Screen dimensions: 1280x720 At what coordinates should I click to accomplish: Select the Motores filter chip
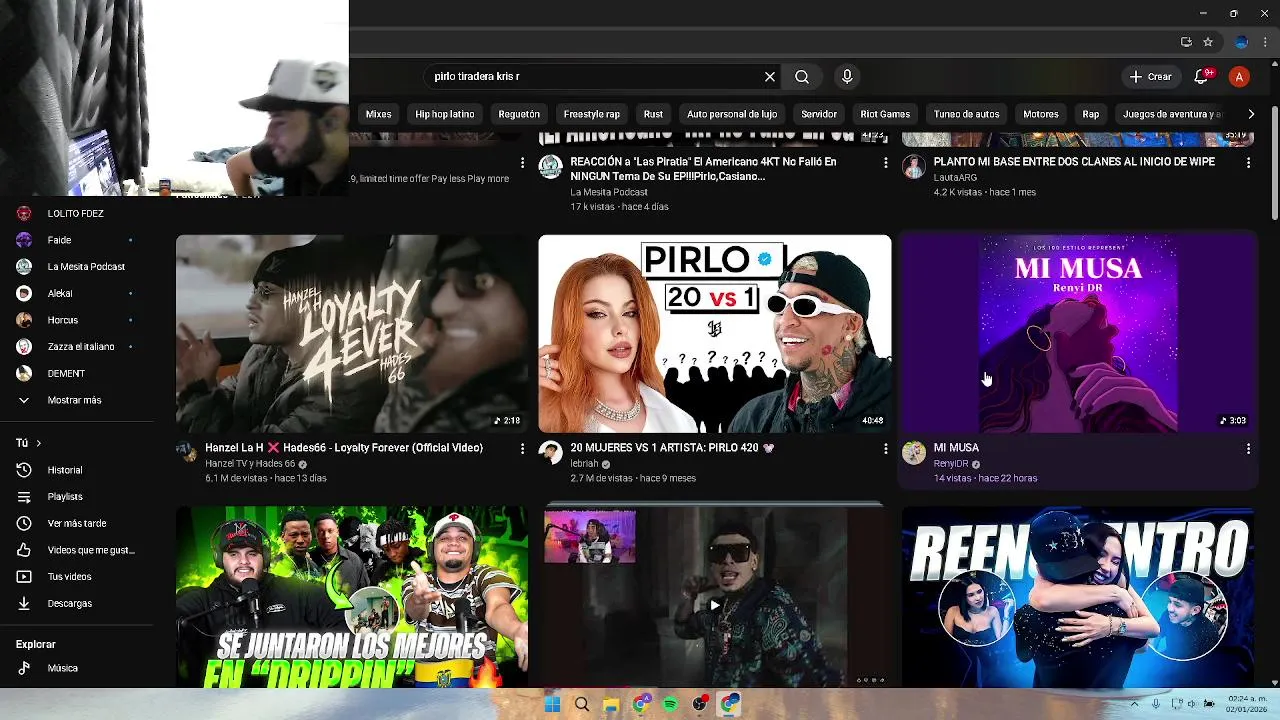[x=1041, y=114]
